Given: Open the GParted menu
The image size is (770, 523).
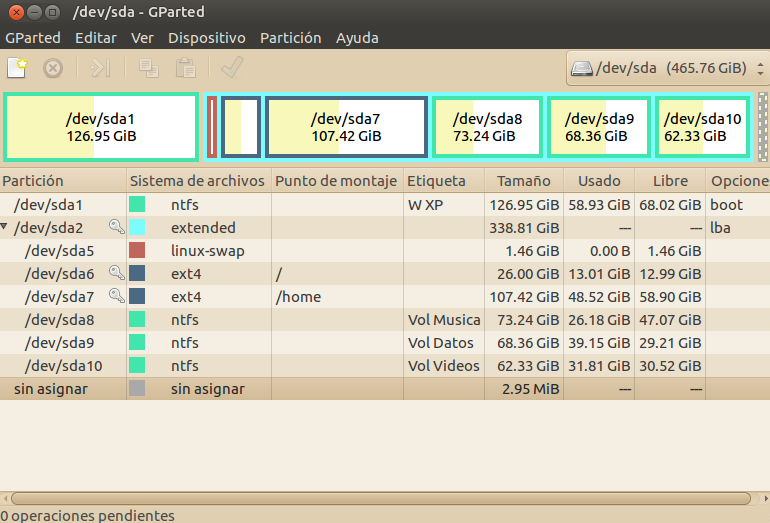Looking at the screenshot, I should point(33,38).
